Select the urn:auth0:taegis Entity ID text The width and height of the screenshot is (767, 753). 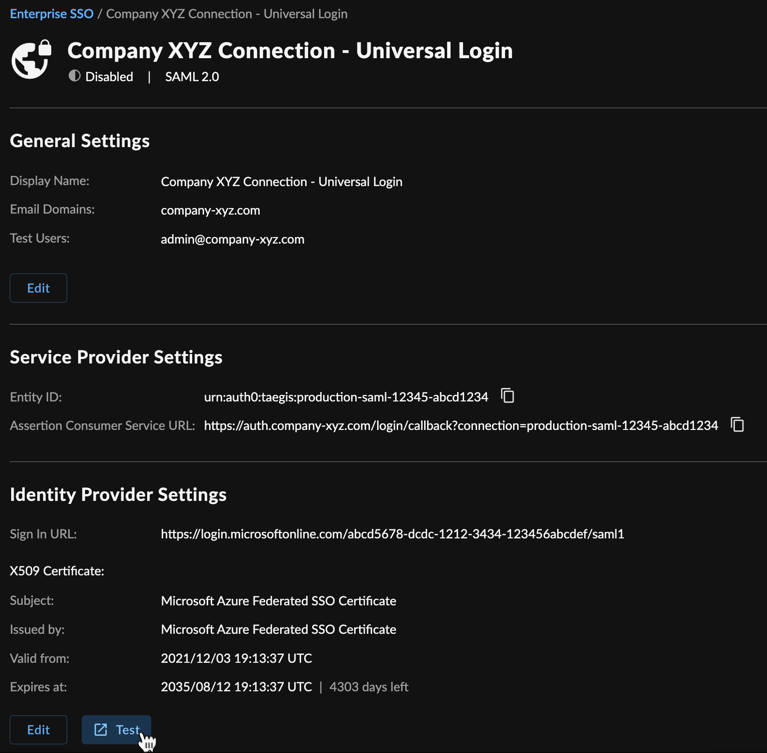coord(346,397)
